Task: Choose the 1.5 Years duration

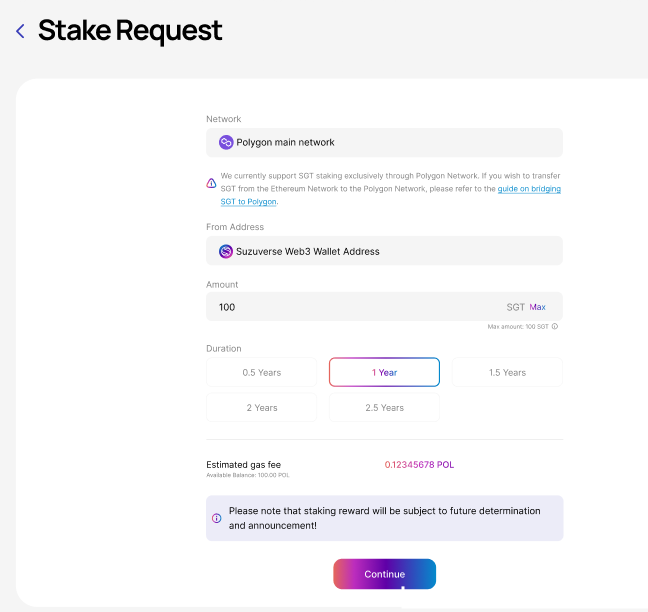Action: coord(507,372)
